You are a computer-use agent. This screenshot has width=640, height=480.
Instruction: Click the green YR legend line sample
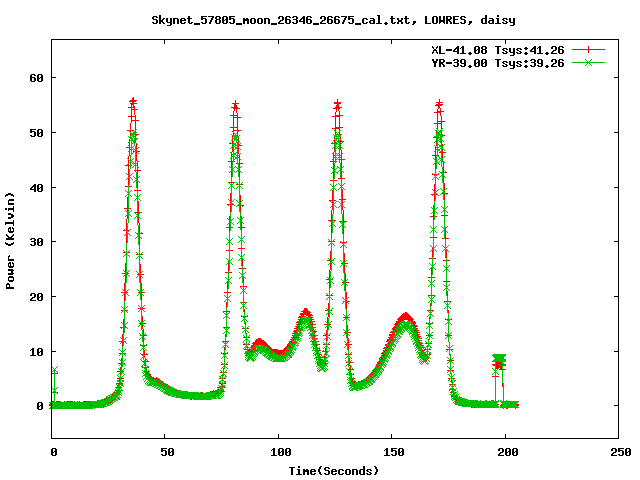click(588, 63)
